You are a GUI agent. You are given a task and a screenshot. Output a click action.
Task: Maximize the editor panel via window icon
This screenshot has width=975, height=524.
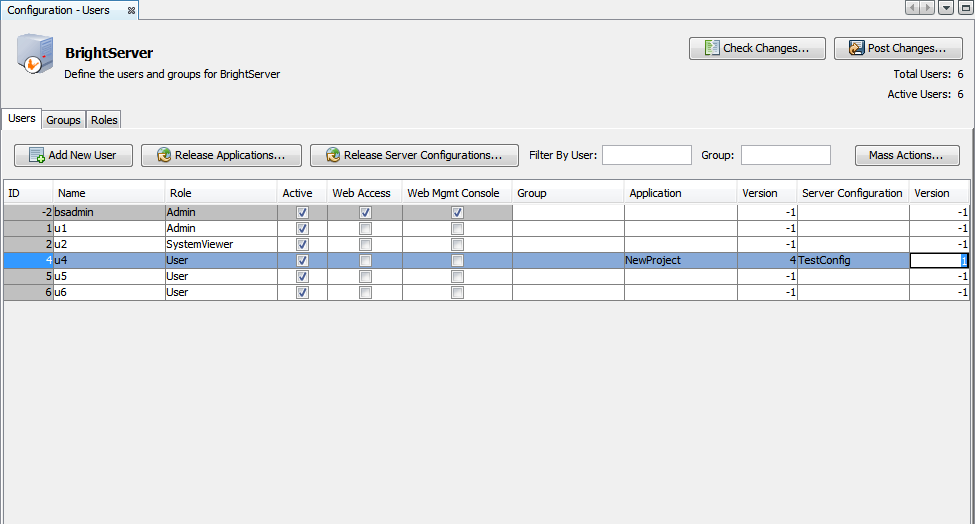click(x=964, y=8)
